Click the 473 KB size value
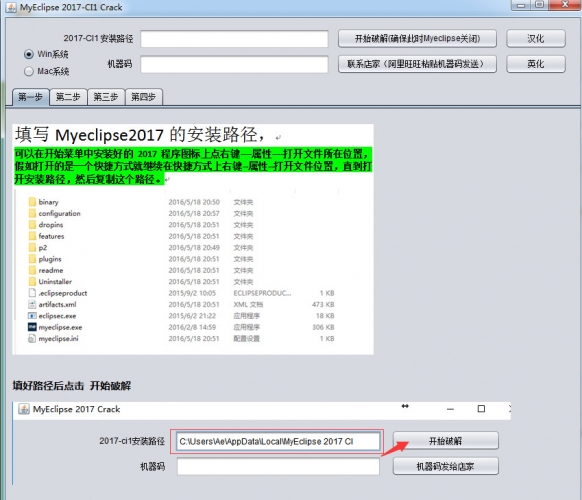 [x=323, y=304]
